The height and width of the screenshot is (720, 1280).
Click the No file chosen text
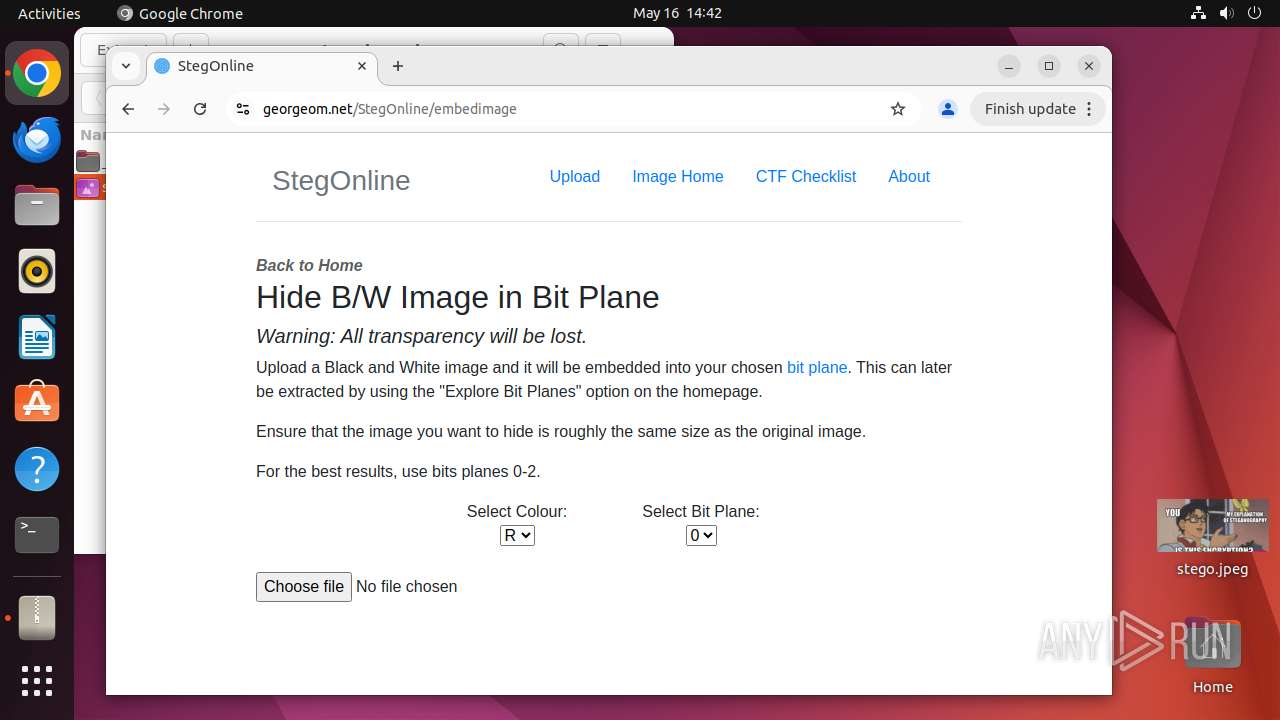(407, 587)
